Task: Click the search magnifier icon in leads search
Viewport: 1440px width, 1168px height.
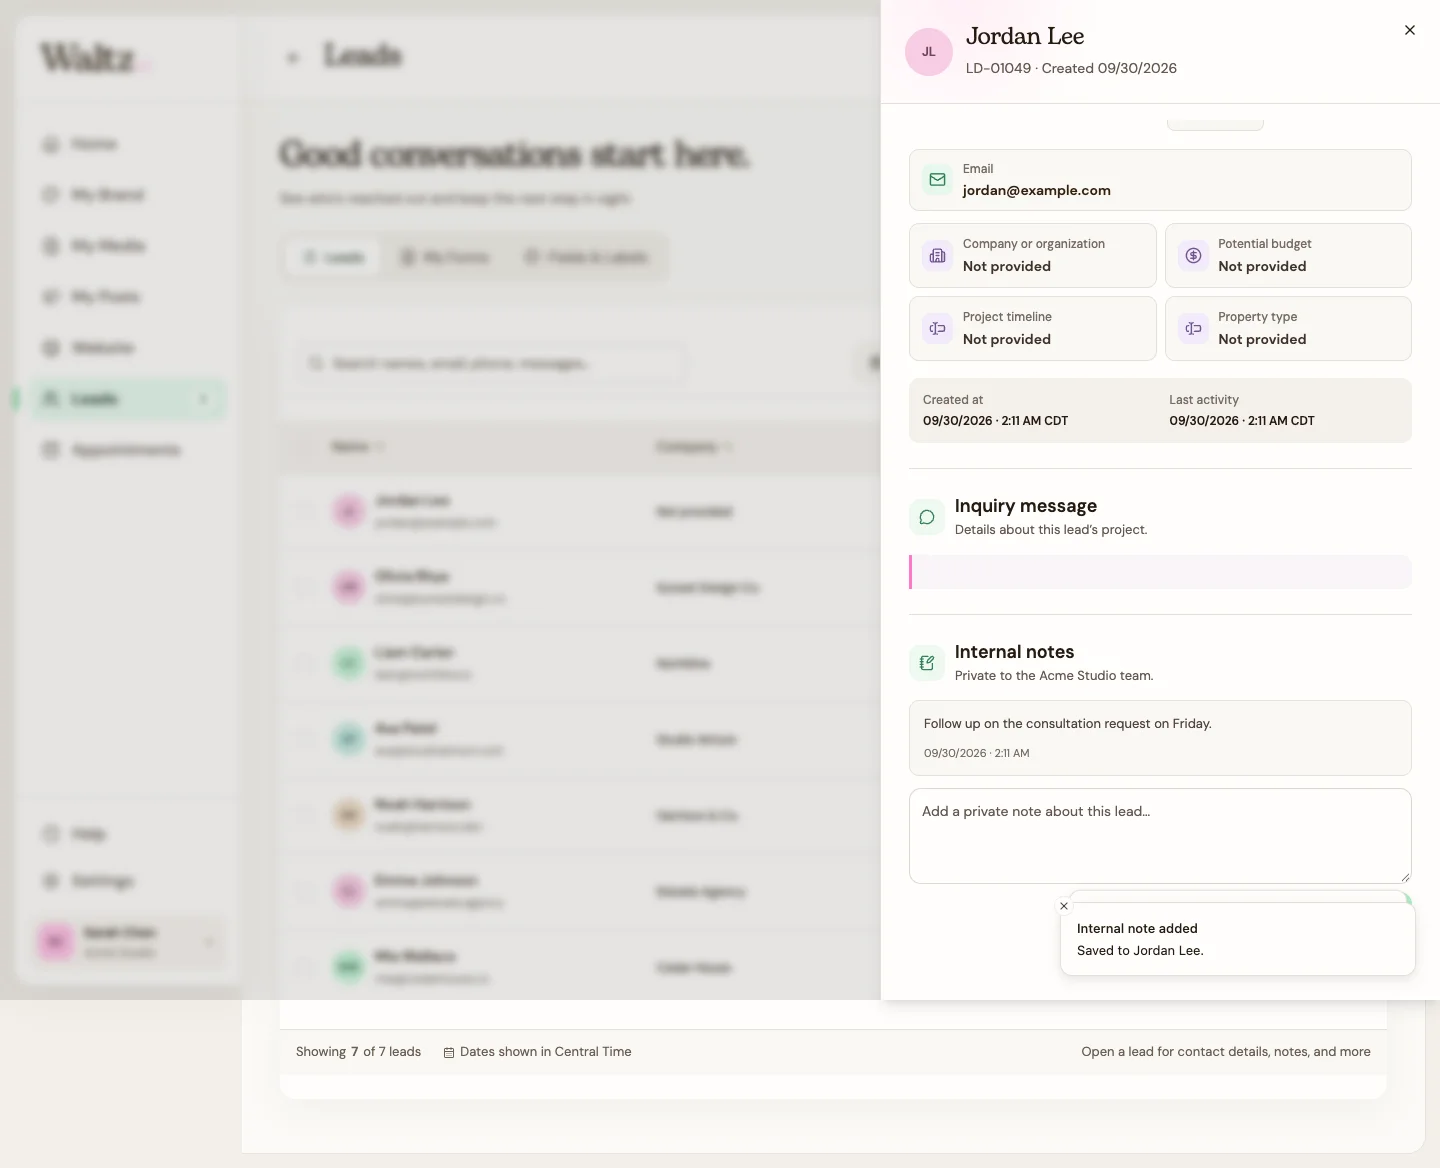Action: coord(315,363)
